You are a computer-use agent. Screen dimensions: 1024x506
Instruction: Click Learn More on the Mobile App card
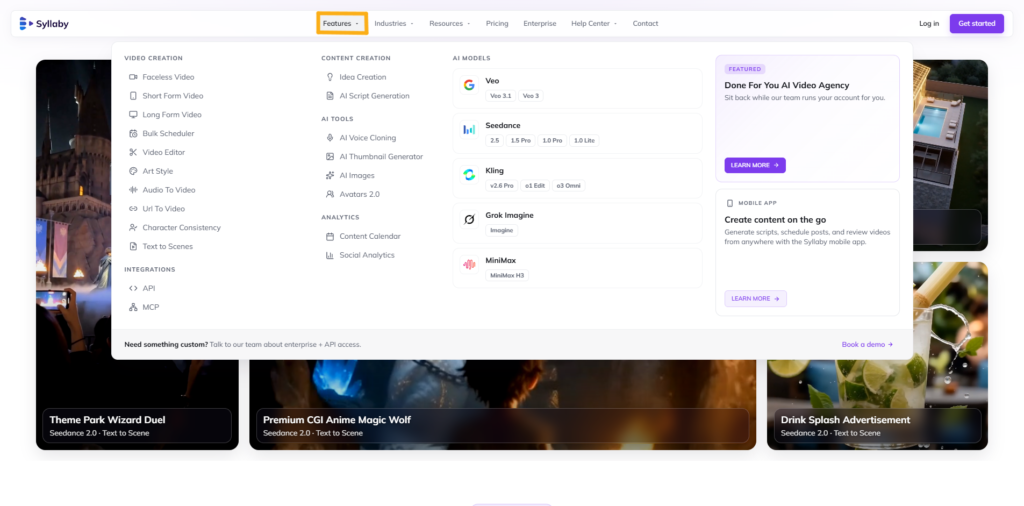755,298
